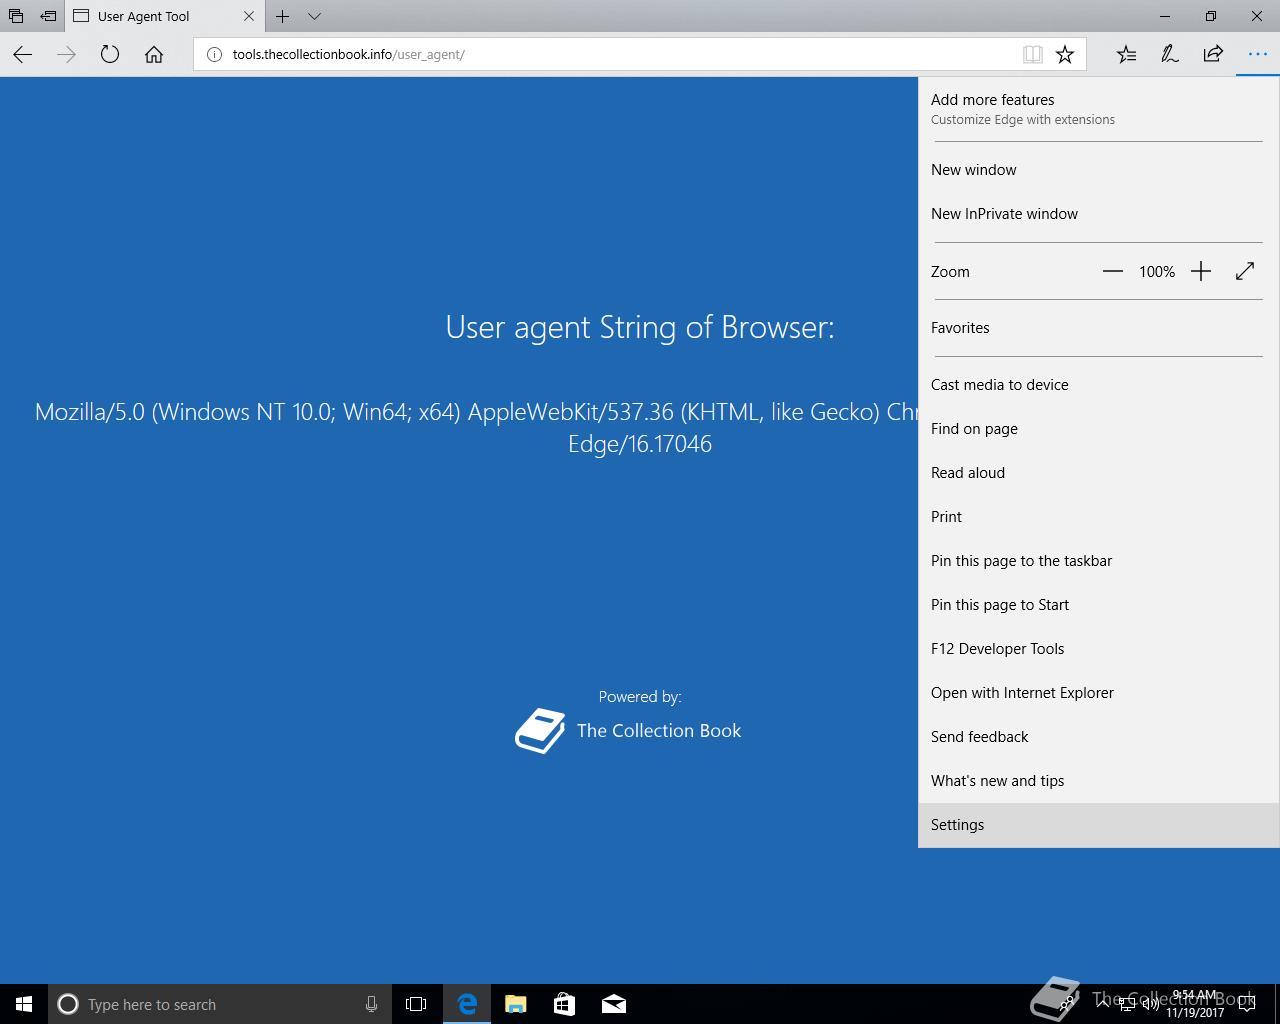The image size is (1280, 1024).
Task: Select Pin this page to the taskbar
Action: coord(1098,561)
